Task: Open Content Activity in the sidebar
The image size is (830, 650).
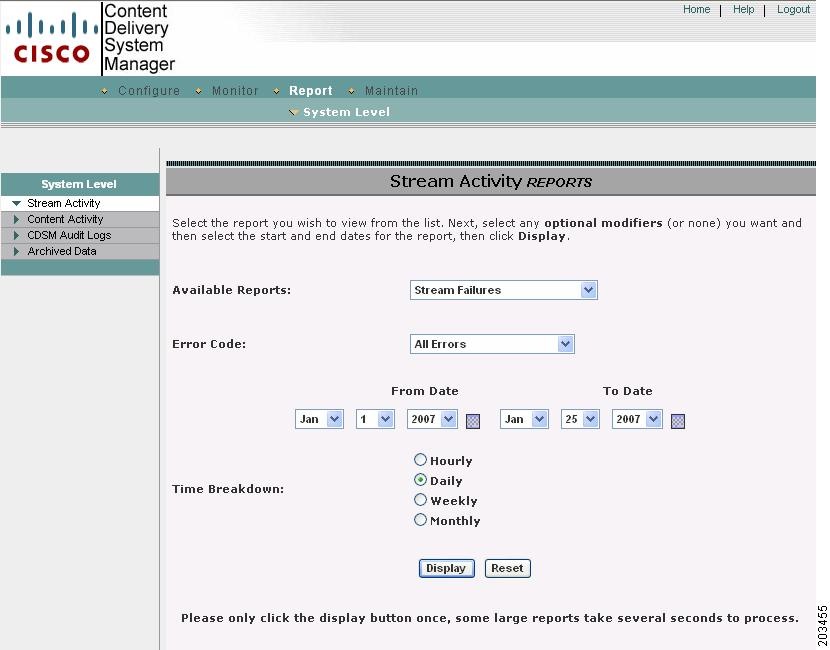Action: [x=65, y=219]
